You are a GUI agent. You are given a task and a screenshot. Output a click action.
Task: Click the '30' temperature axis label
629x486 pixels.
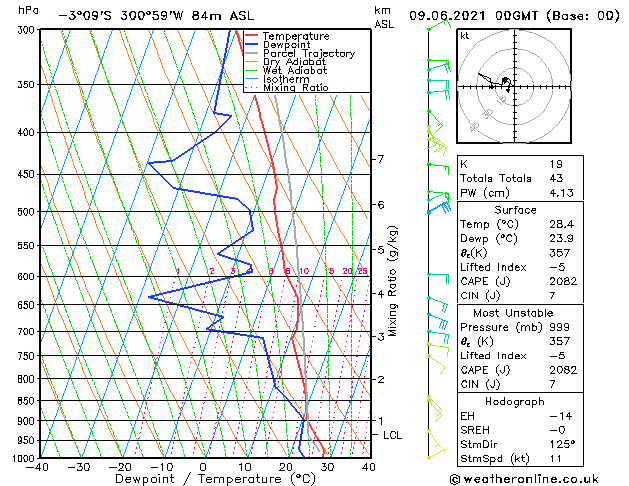point(327,467)
